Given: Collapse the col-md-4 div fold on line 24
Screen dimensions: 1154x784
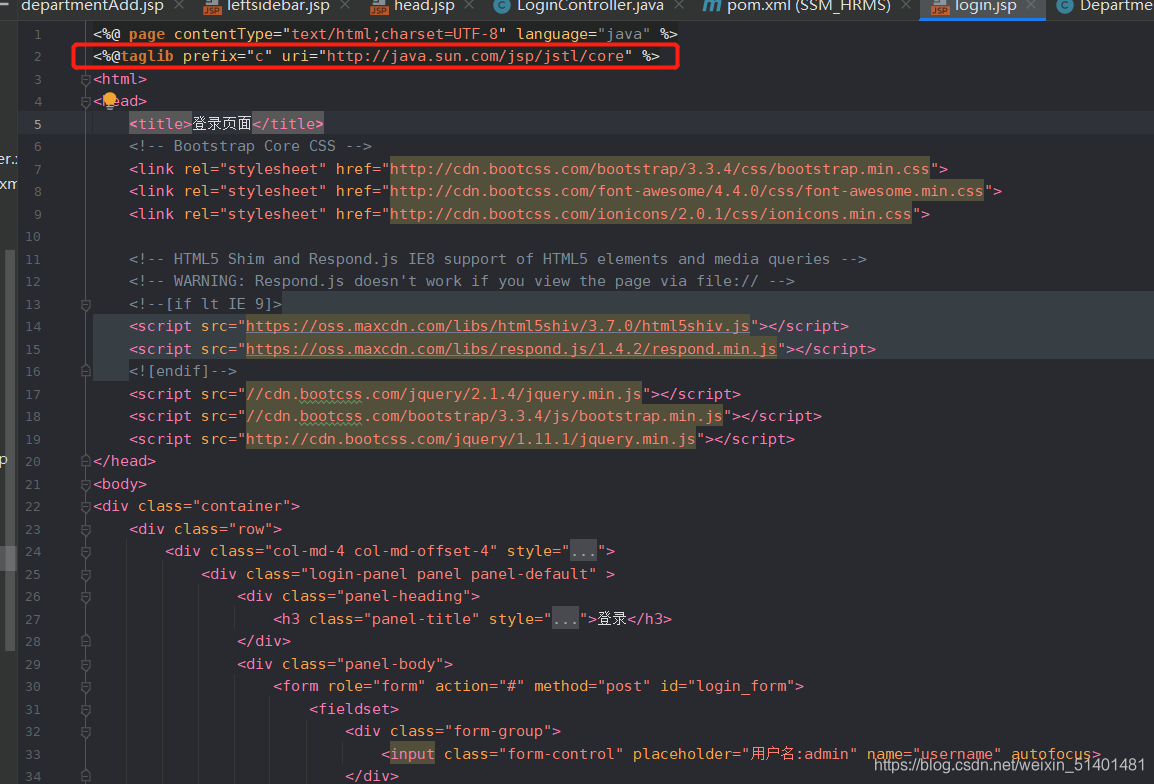Looking at the screenshot, I should (85, 551).
